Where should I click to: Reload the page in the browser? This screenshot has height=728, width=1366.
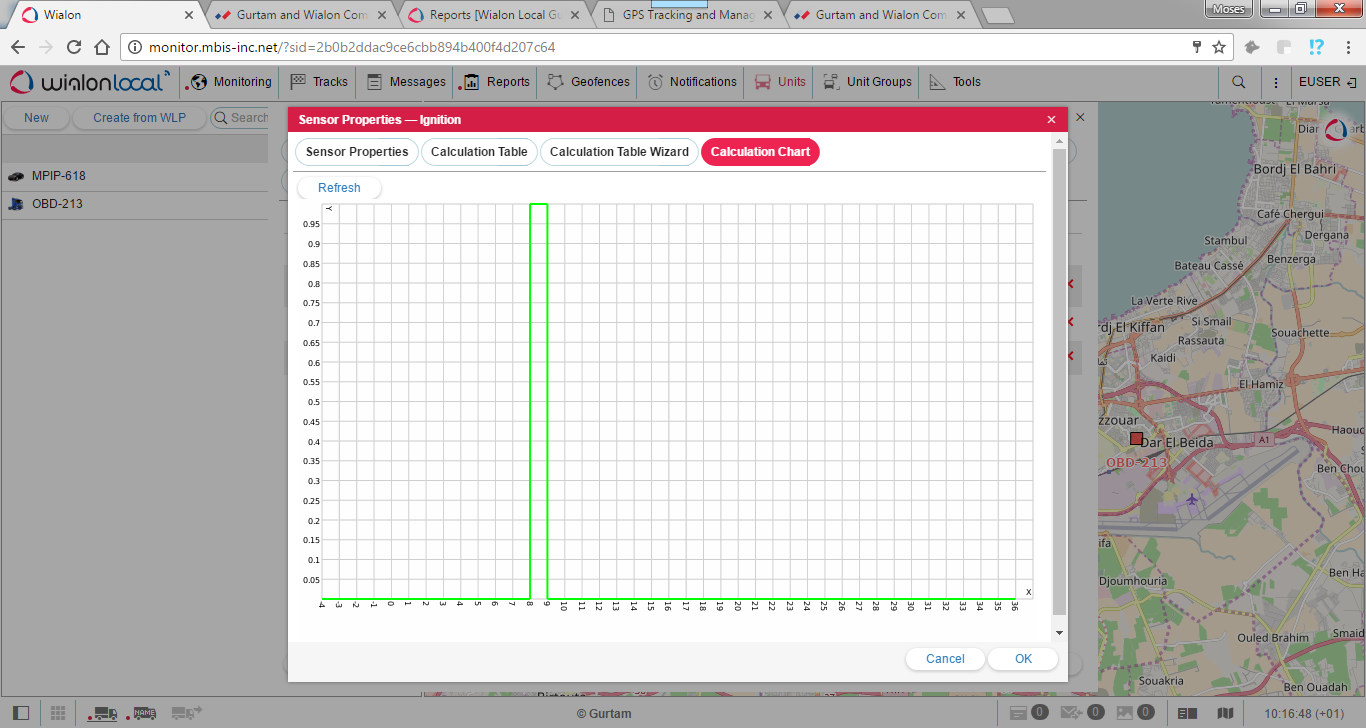pos(74,47)
